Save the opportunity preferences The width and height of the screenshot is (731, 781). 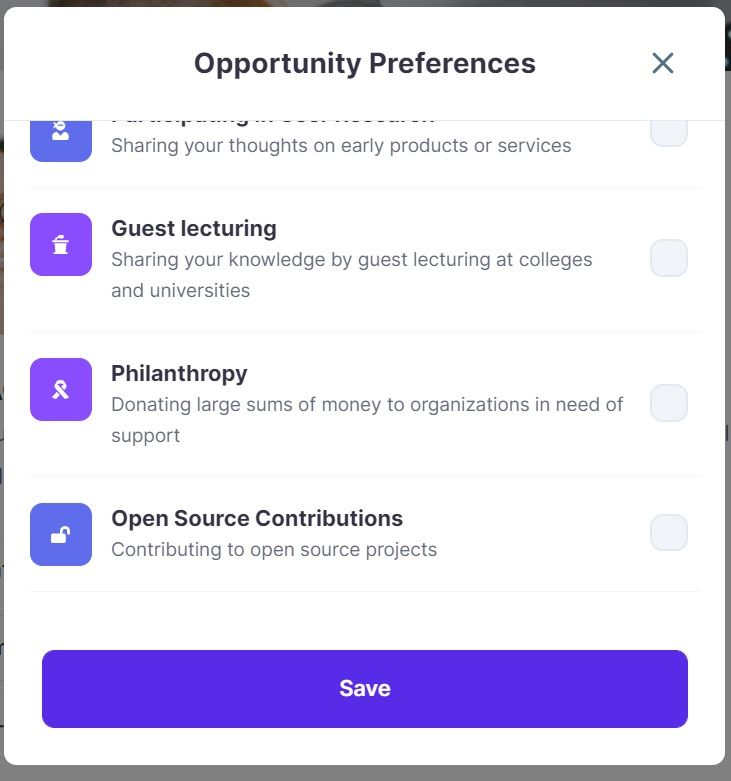365,688
